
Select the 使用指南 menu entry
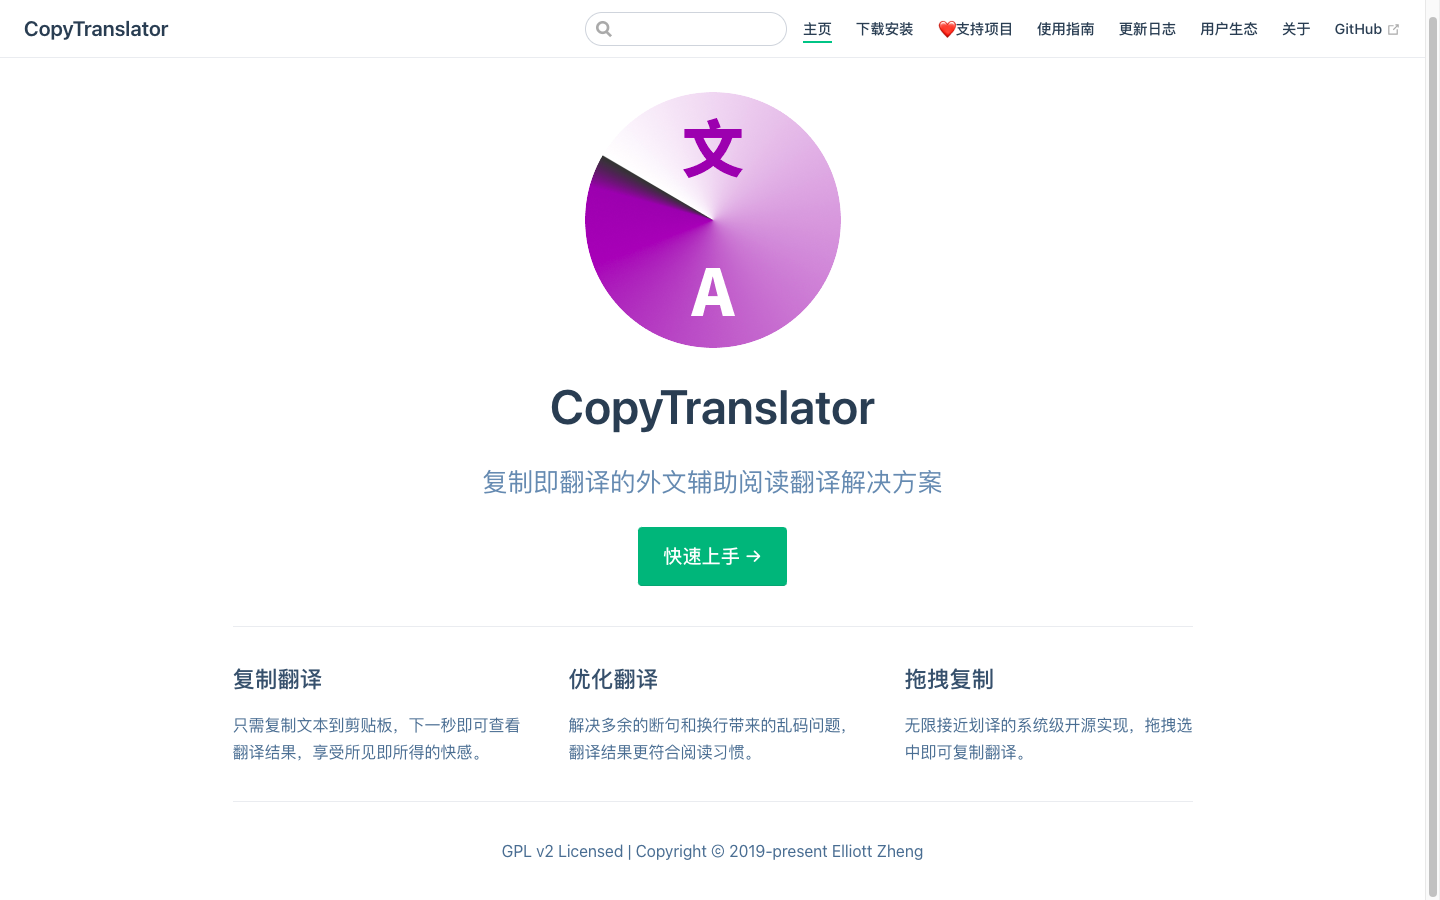[1066, 29]
